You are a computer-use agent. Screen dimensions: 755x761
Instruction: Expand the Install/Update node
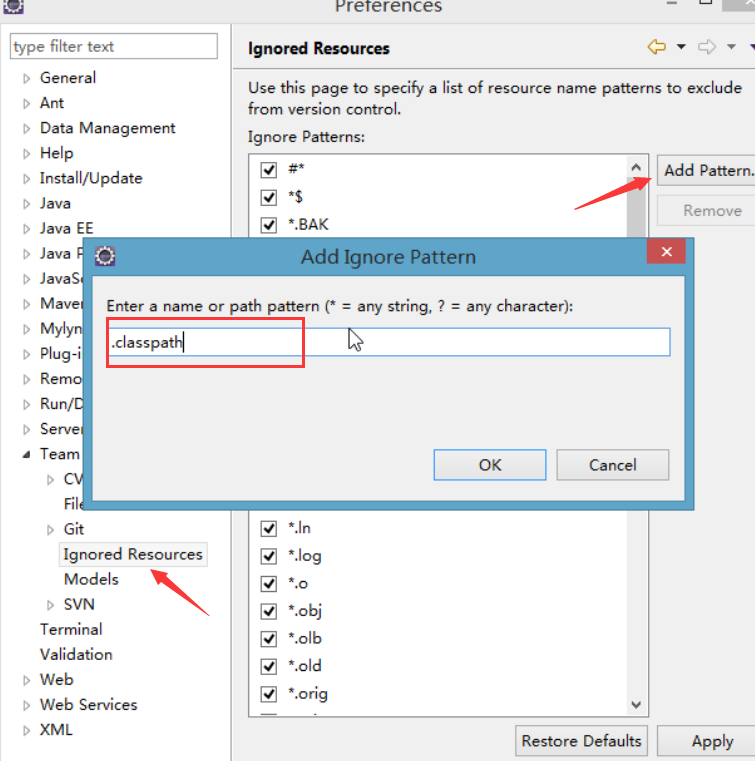26,179
